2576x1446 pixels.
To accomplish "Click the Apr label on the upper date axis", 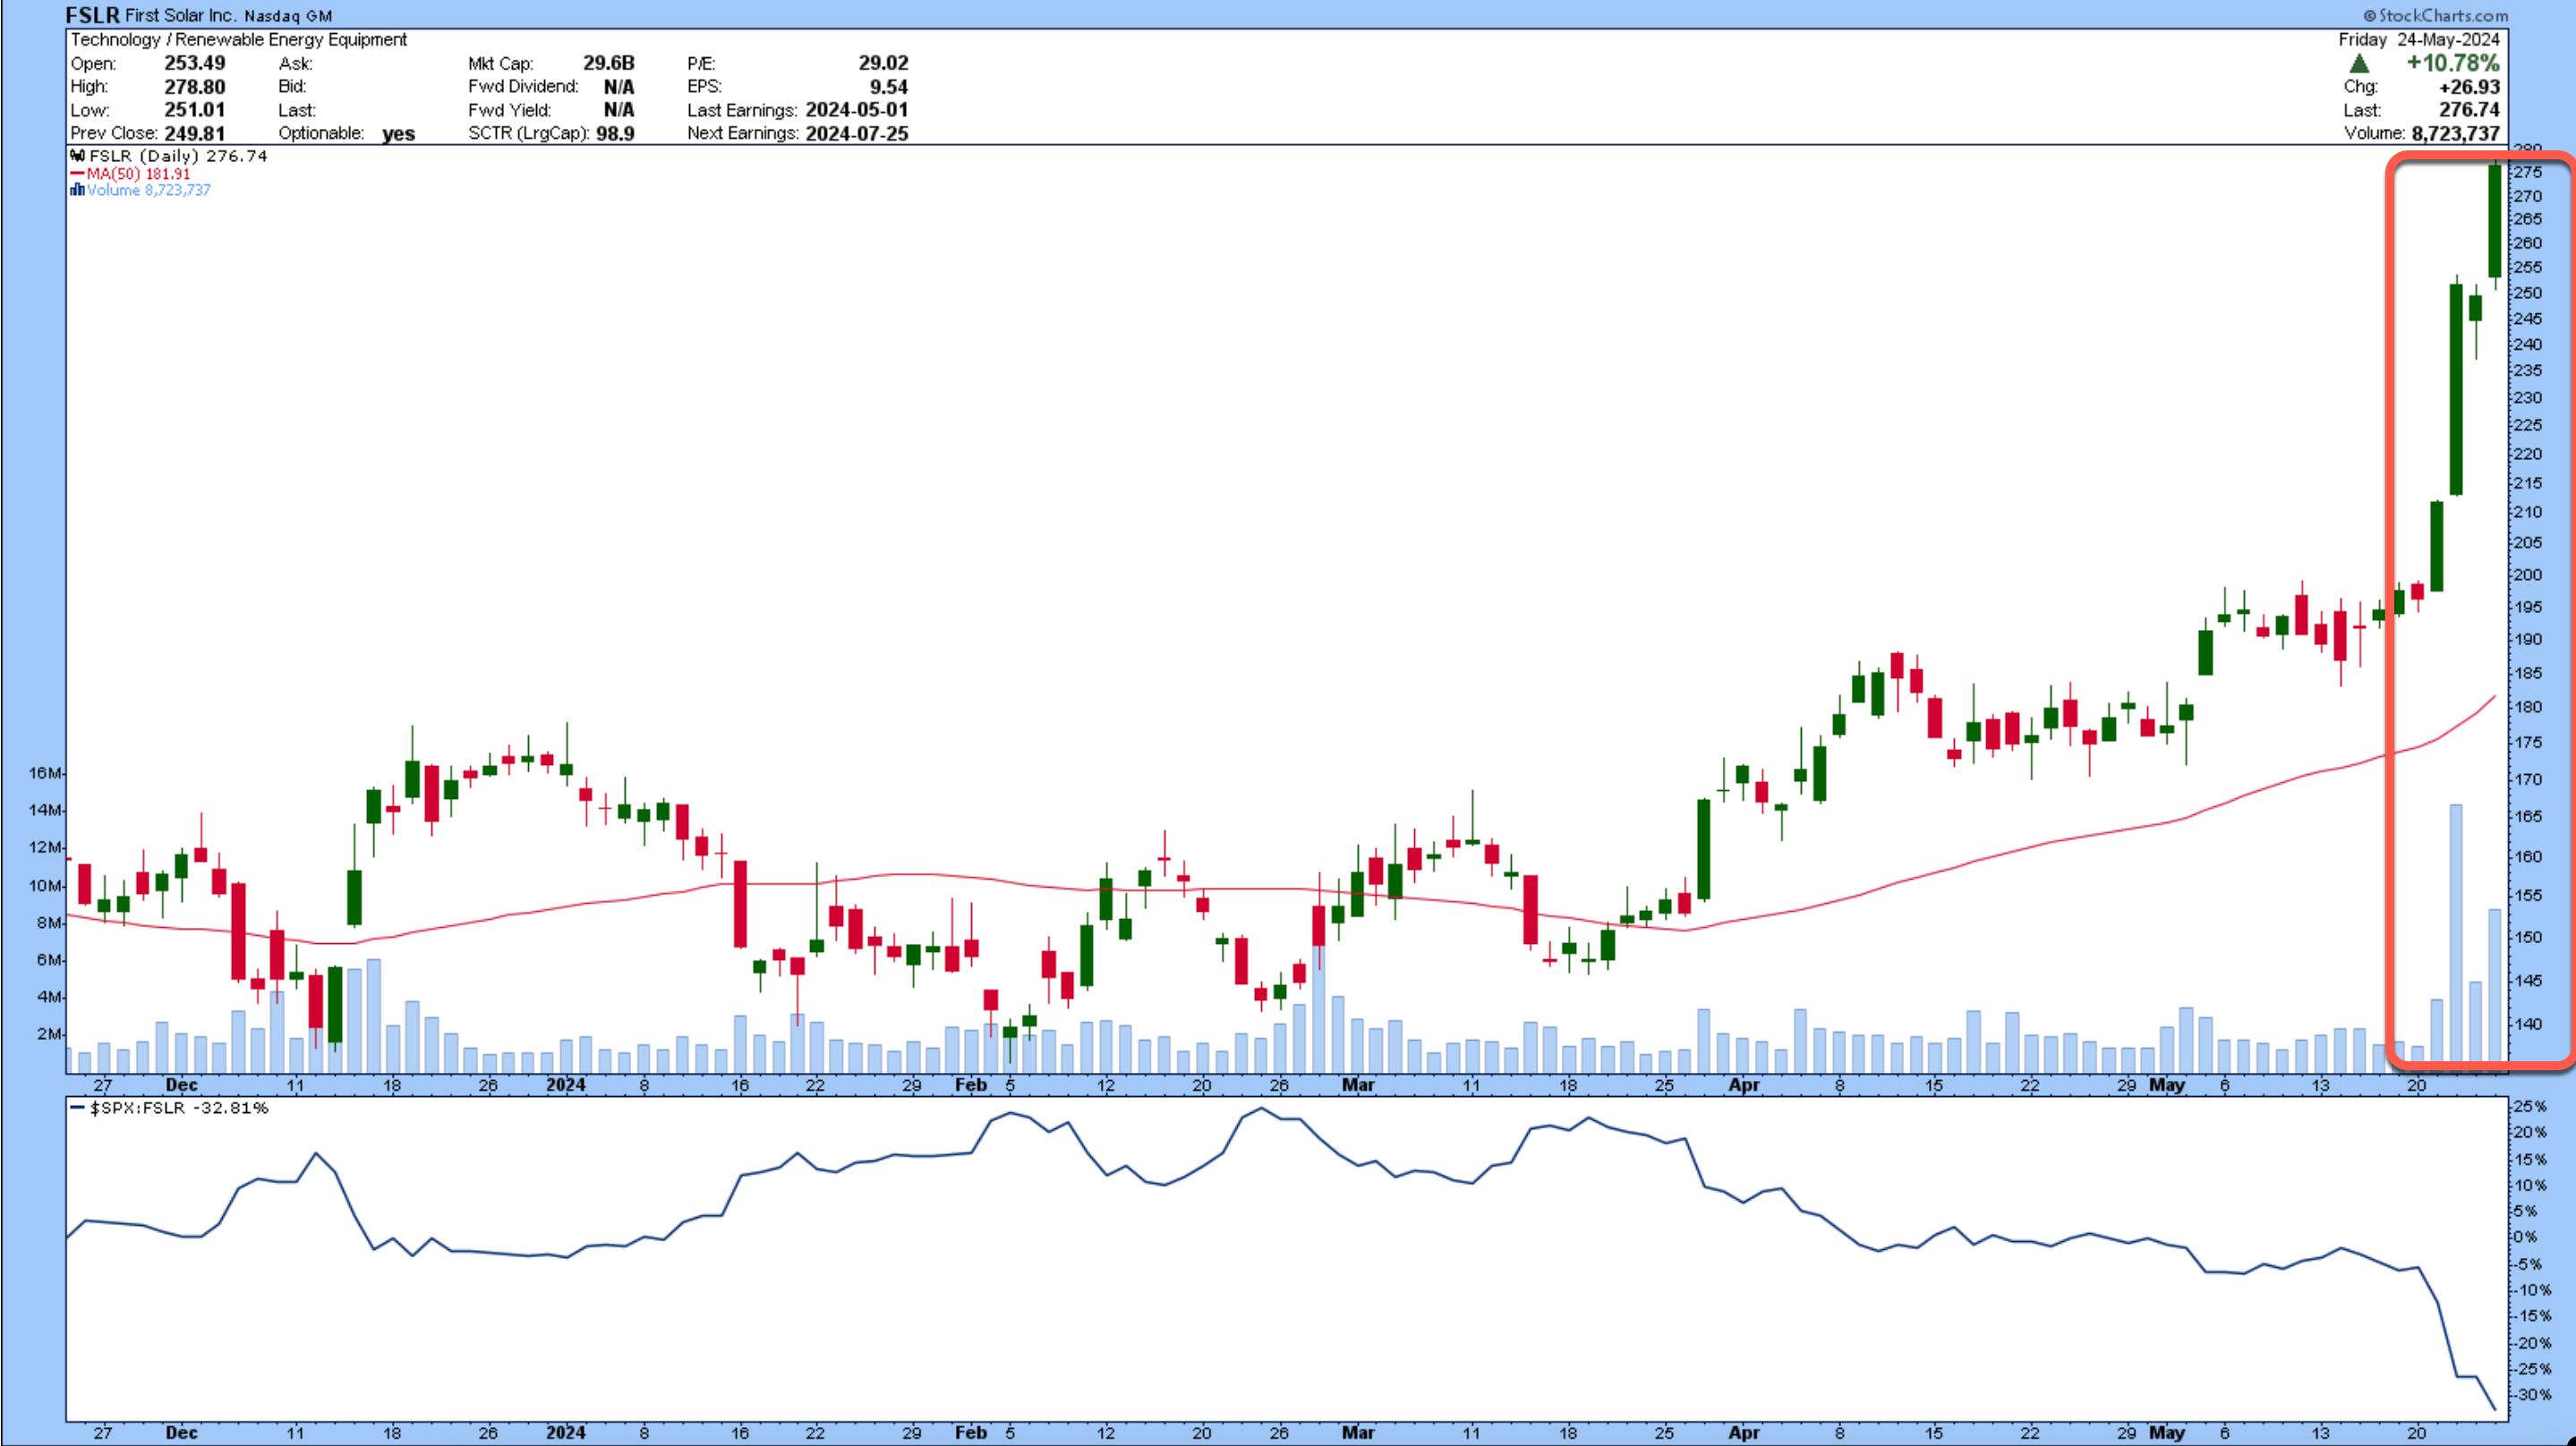I will [x=1743, y=1085].
